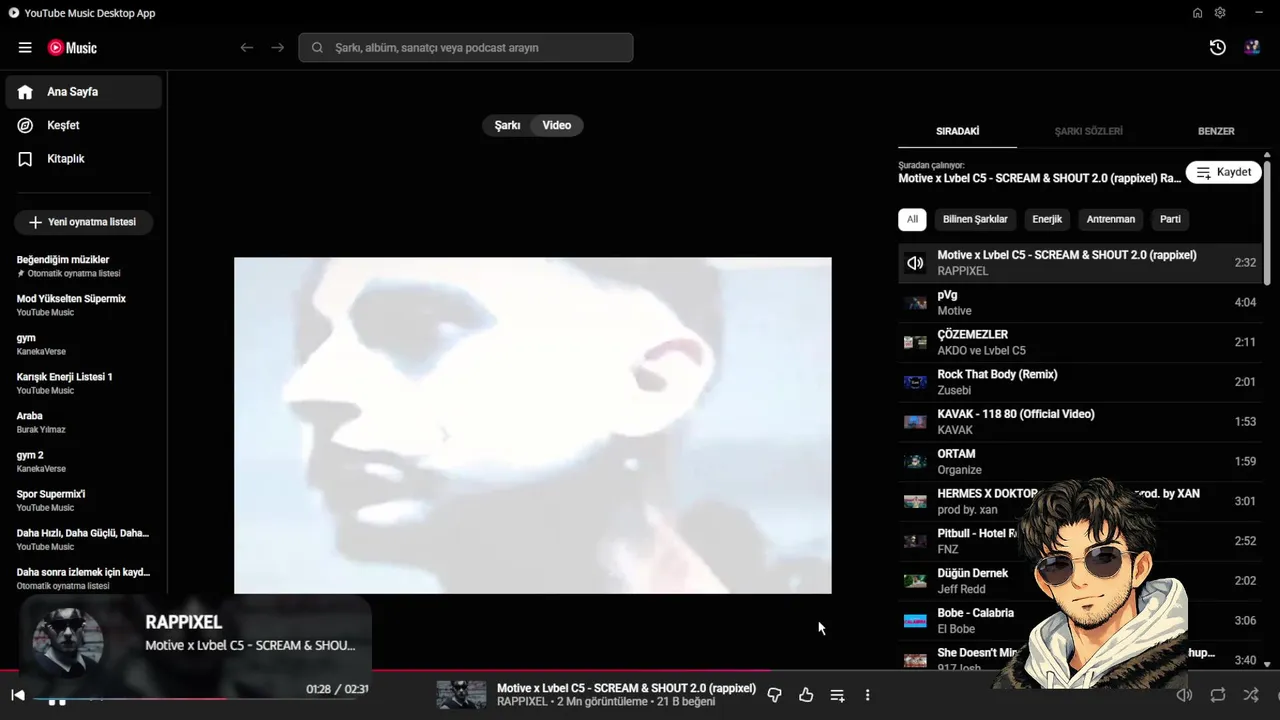The width and height of the screenshot is (1280, 720).
Task: Toggle repeat mode
Action: [1217, 695]
